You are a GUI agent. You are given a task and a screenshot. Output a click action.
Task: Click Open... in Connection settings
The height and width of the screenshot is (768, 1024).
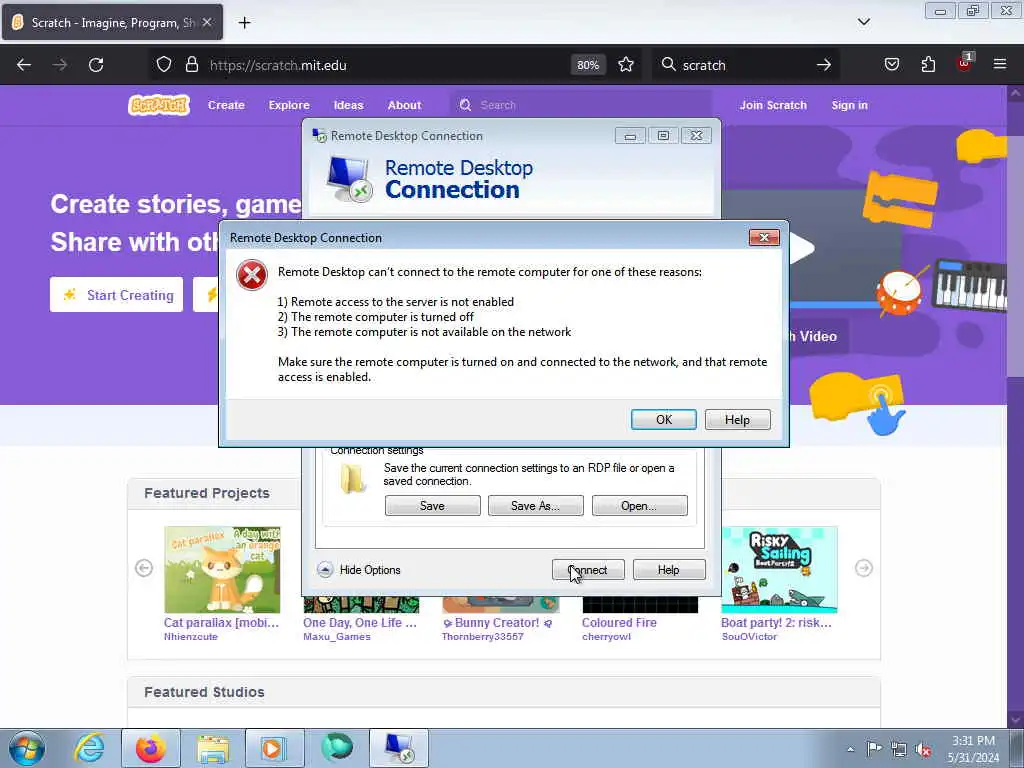pos(639,505)
